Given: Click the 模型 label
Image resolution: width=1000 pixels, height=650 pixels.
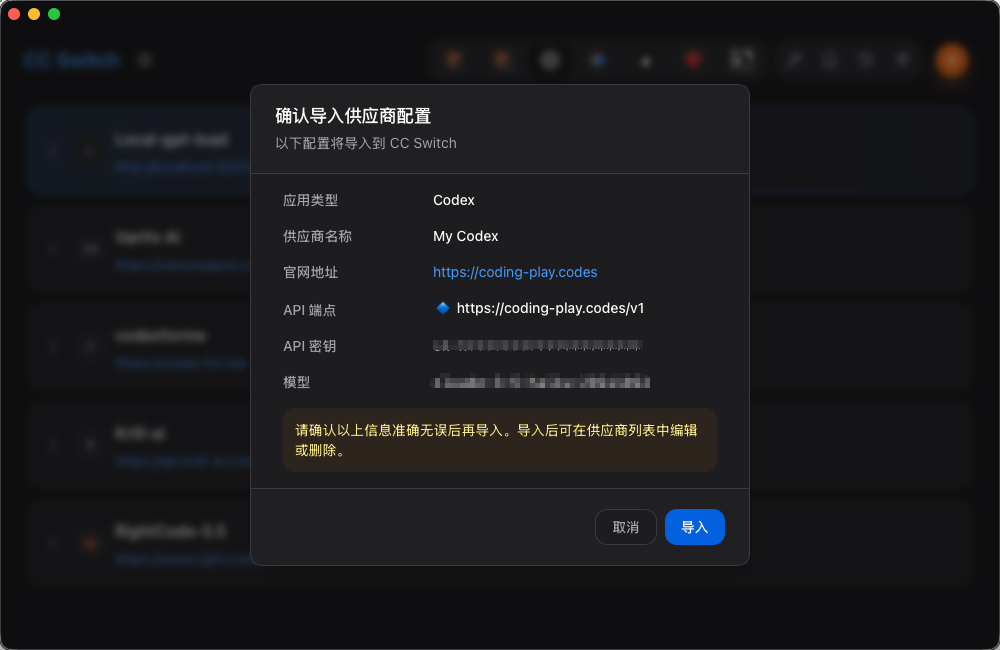Looking at the screenshot, I should (x=297, y=382).
